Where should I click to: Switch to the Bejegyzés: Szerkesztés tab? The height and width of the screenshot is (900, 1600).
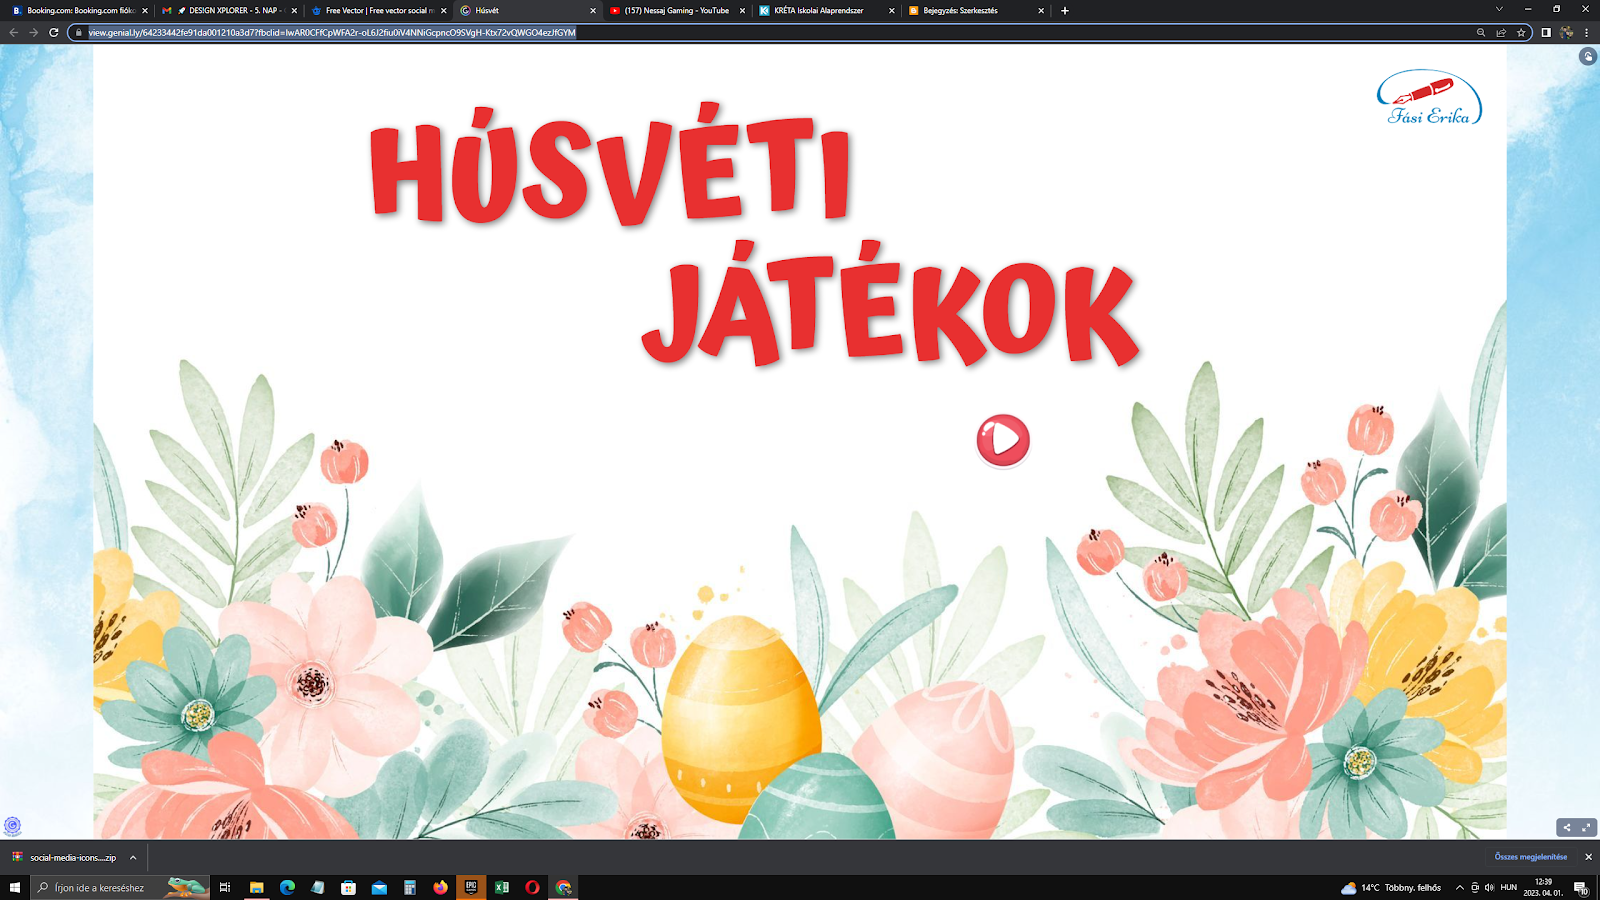click(974, 10)
